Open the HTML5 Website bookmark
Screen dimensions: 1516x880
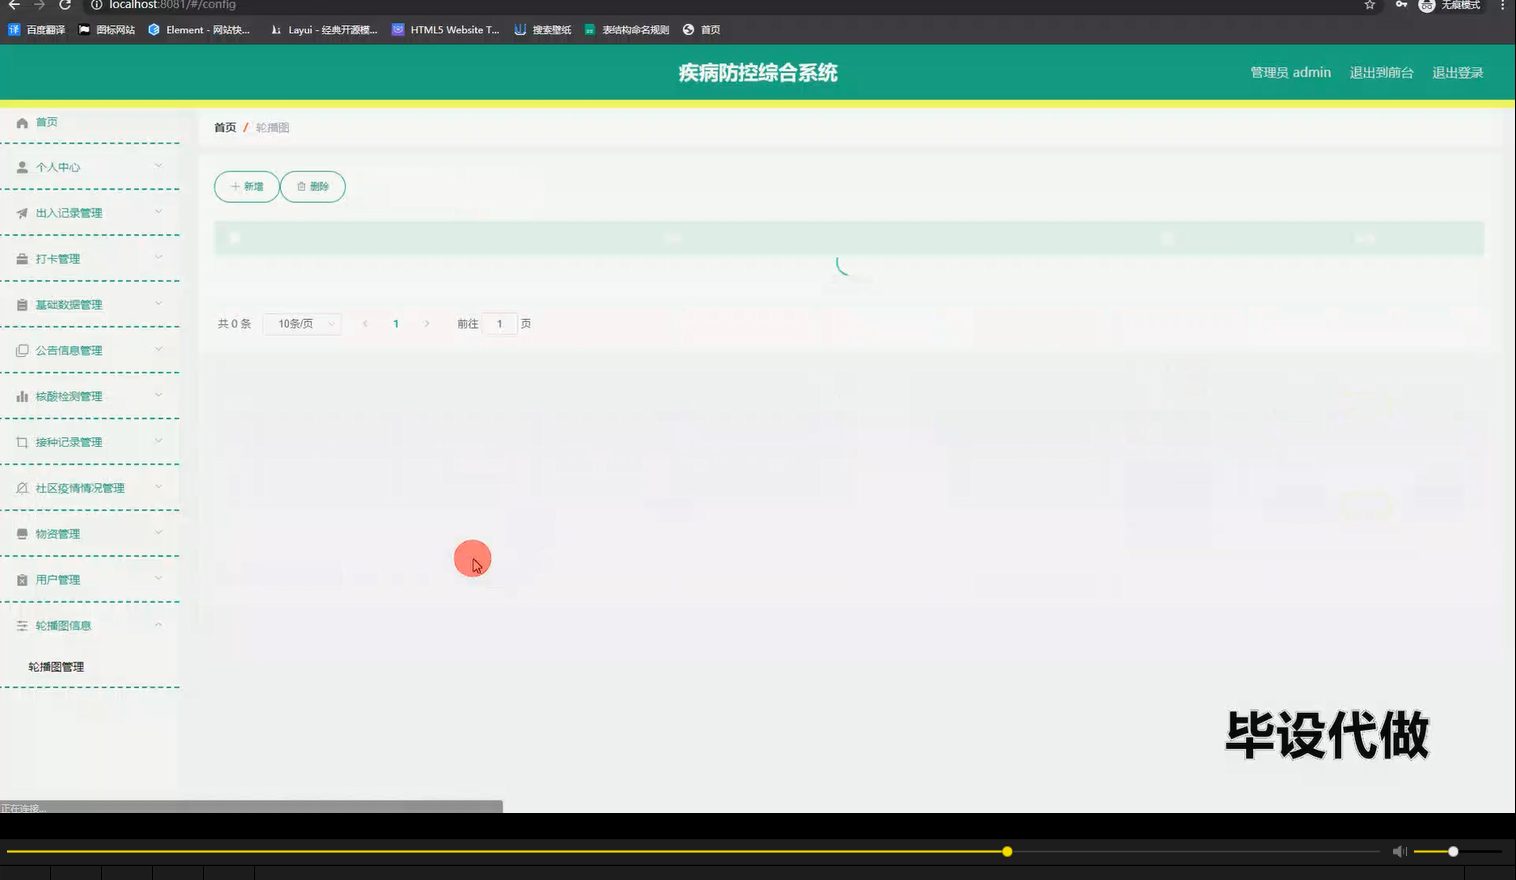[446, 30]
